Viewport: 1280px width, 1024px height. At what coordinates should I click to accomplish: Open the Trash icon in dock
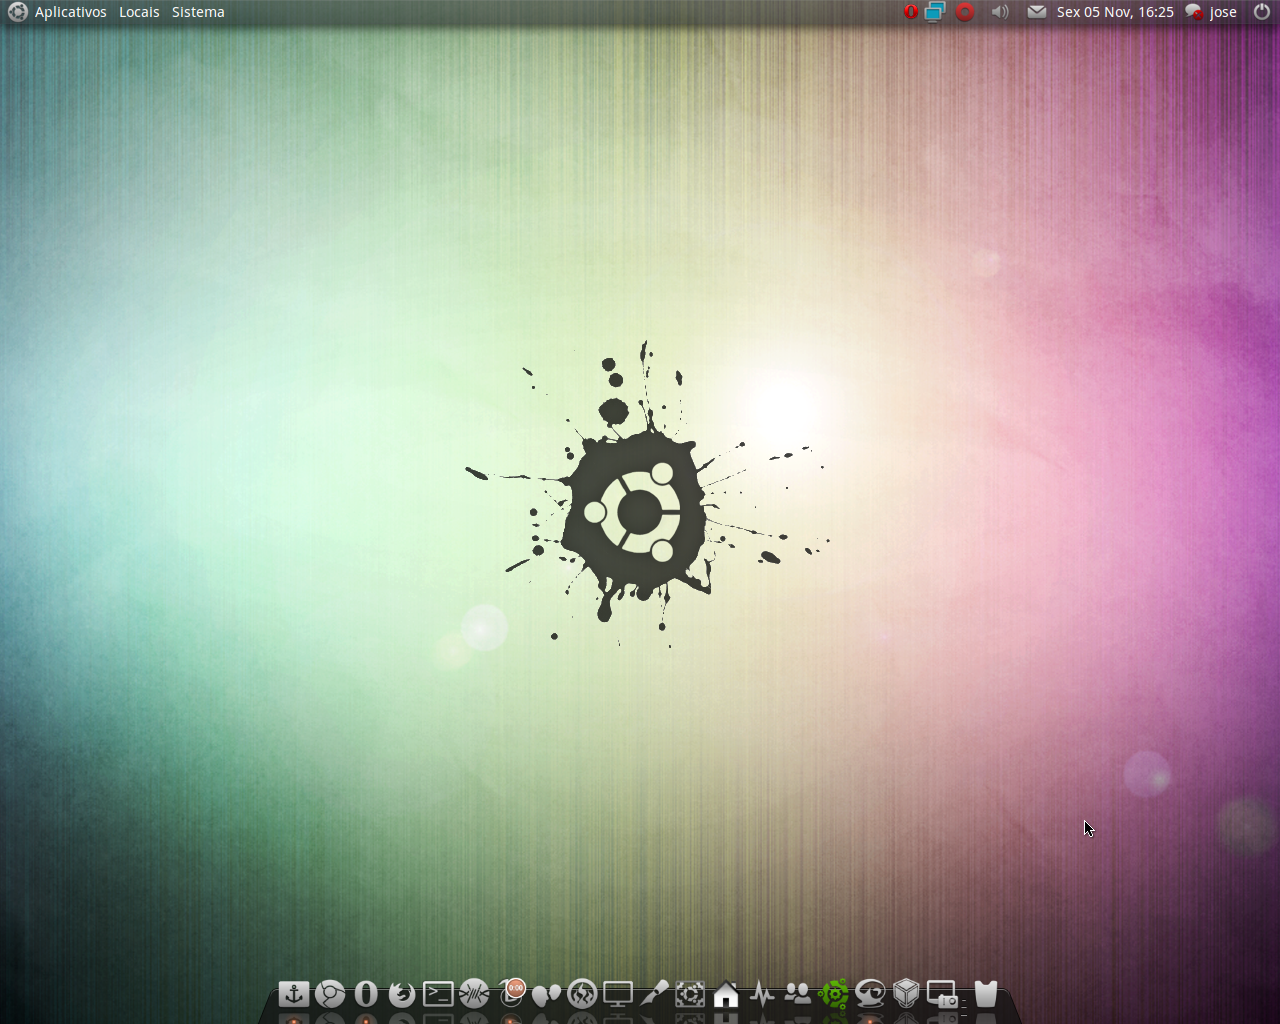coord(986,993)
